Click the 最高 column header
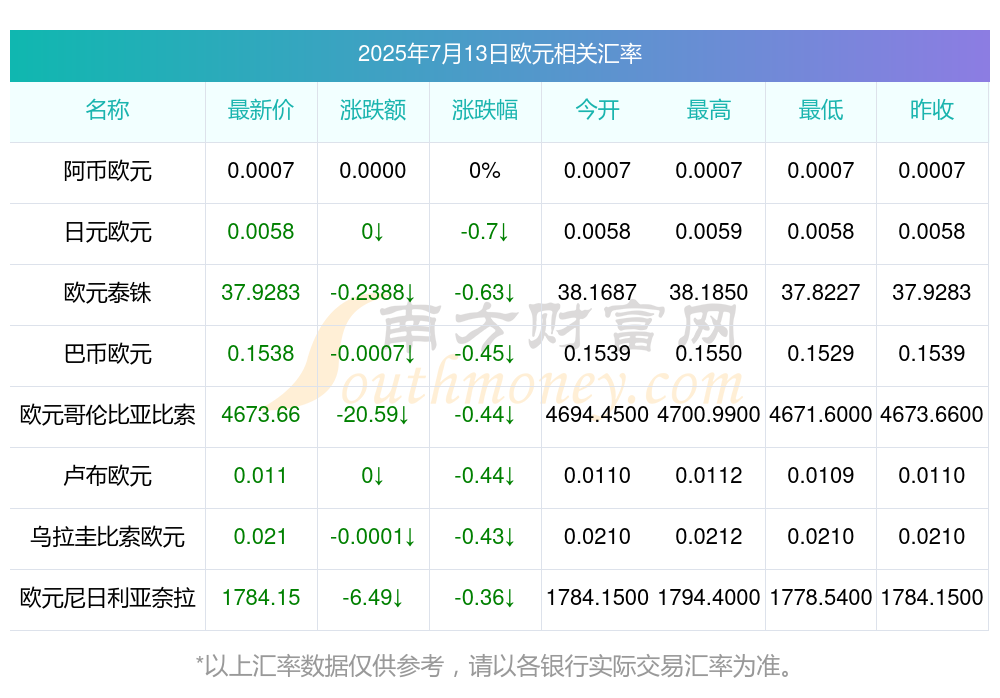This screenshot has width=1000, height=698. coord(709,110)
